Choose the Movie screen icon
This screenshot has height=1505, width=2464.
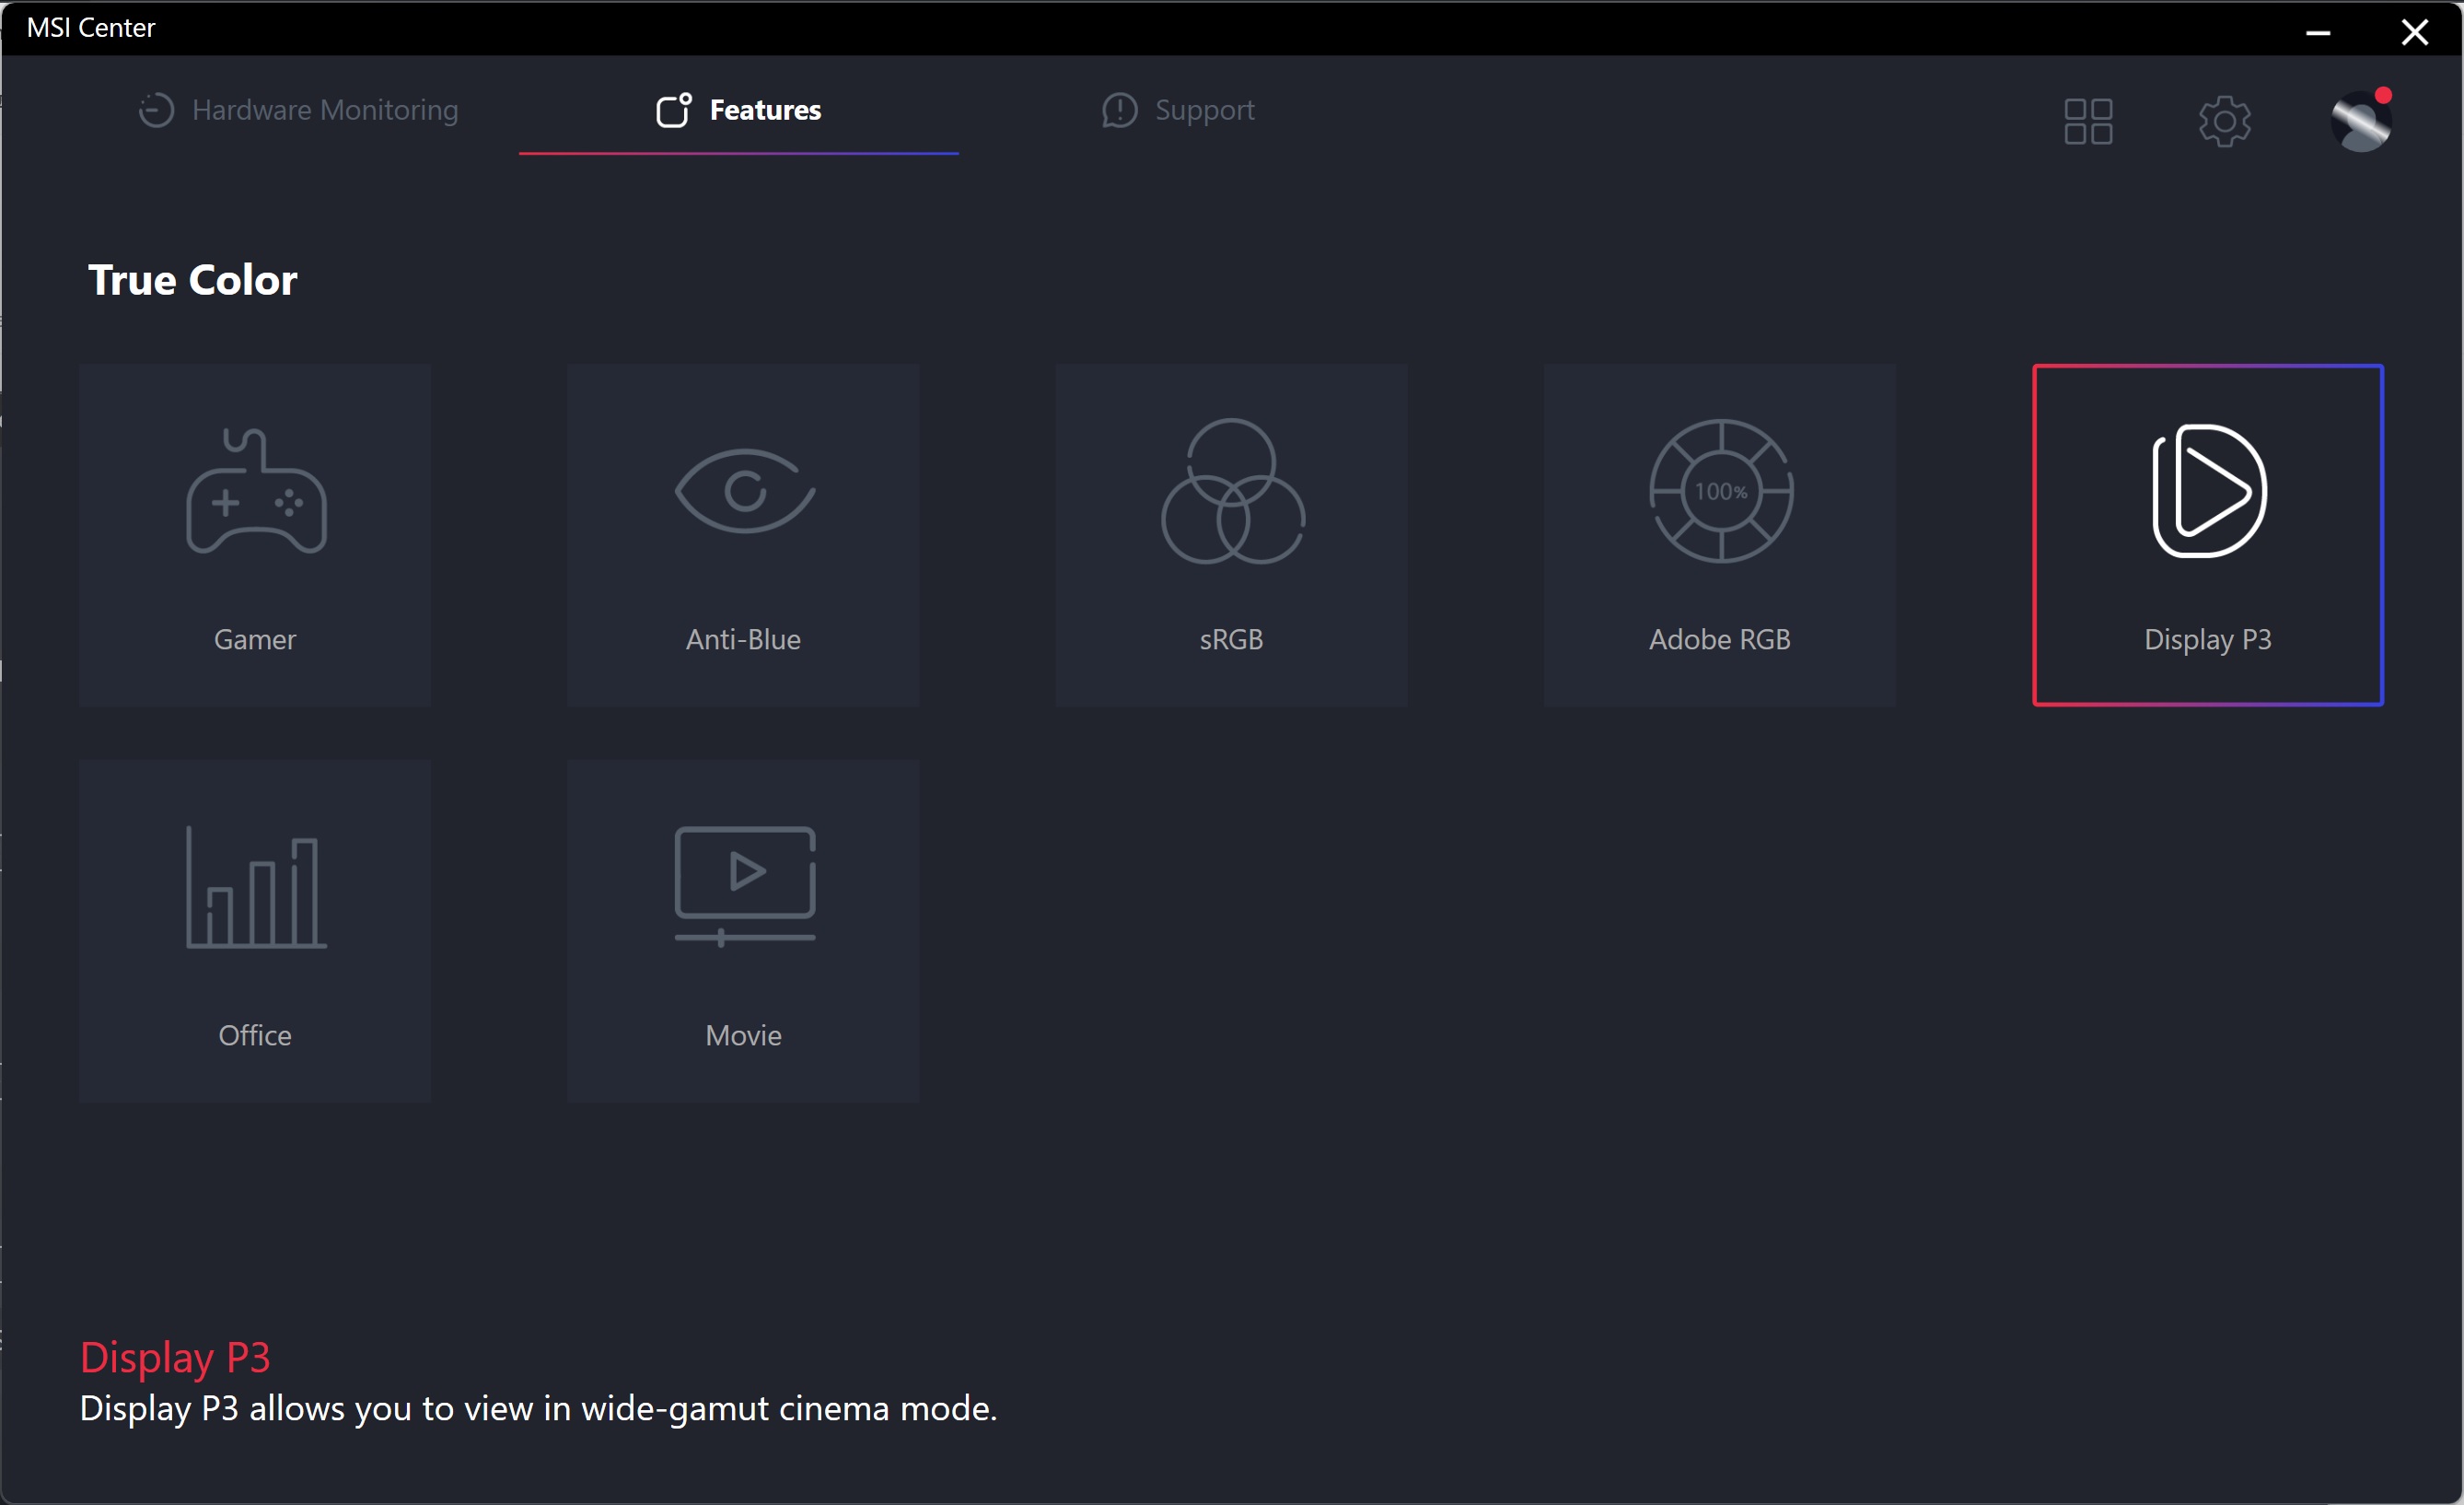tap(744, 885)
